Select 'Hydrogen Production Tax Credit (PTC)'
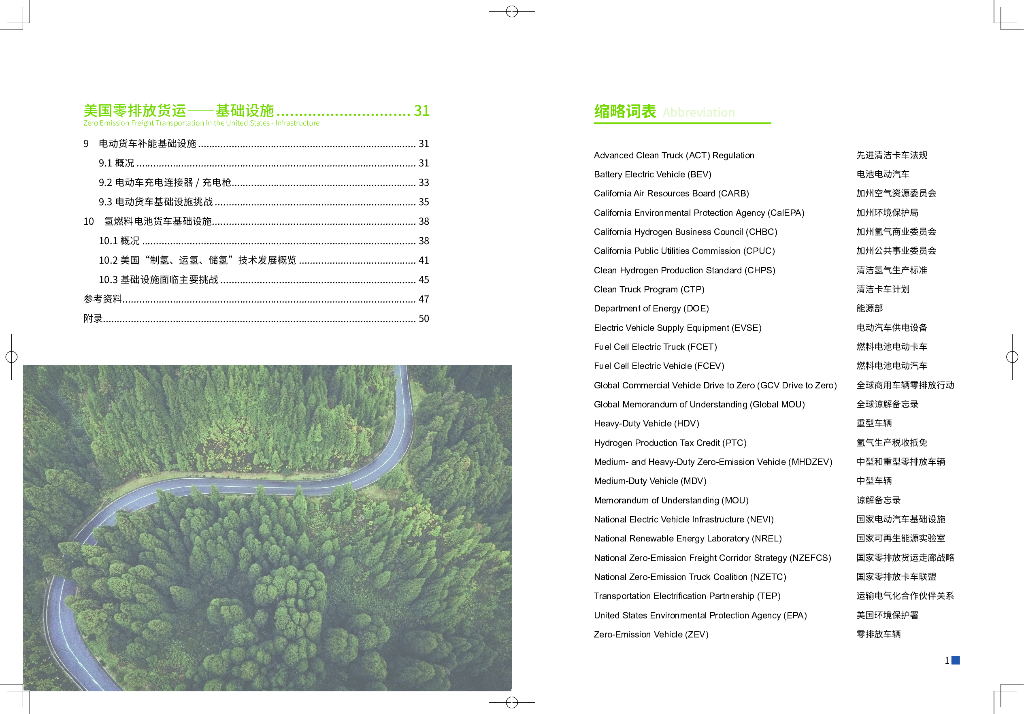Viewport: 1024px width, 714px height. pyautogui.click(x=670, y=443)
